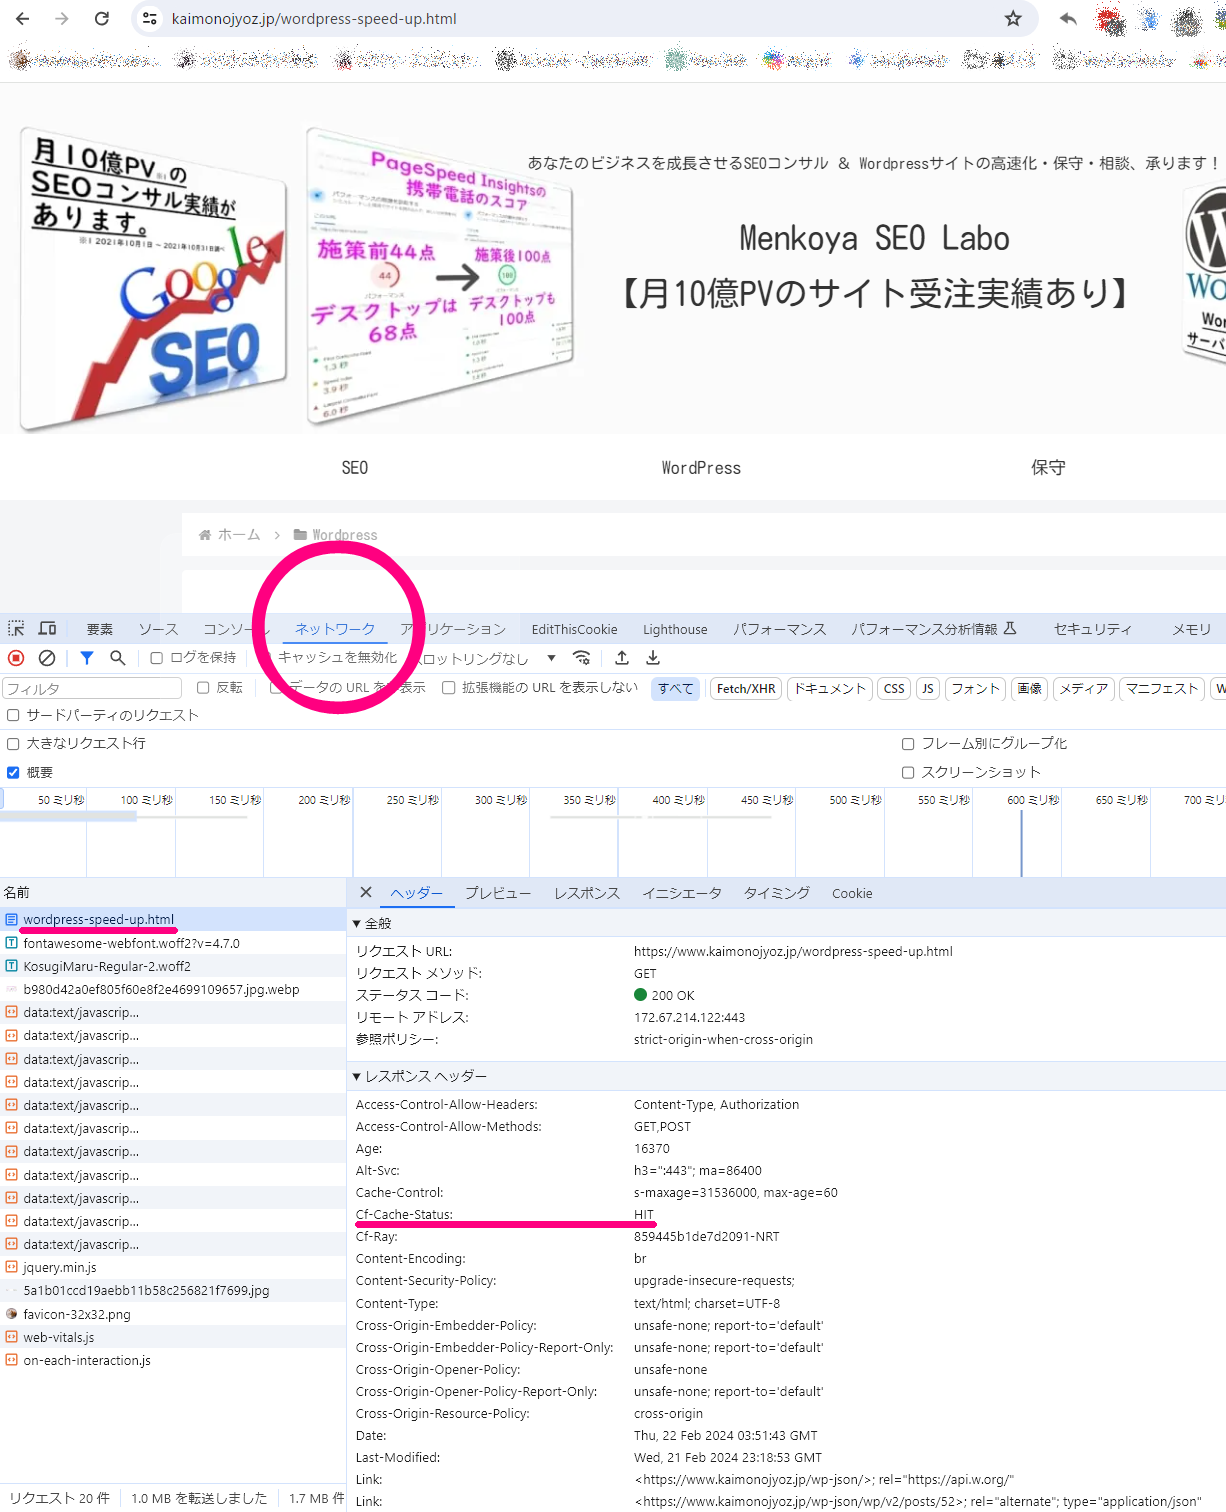The height and width of the screenshot is (1512, 1226).
Task: Open the ソース tab
Action: click(158, 629)
